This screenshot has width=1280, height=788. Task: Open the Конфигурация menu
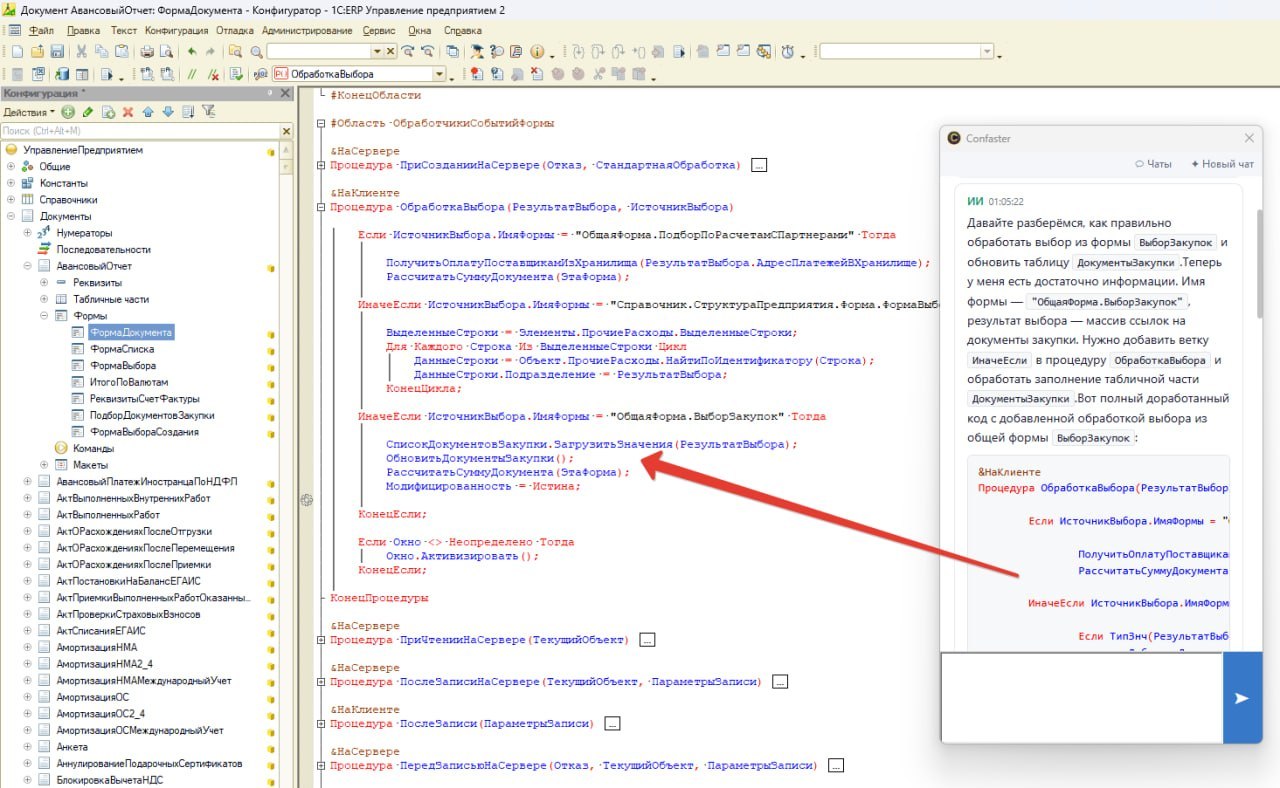point(175,31)
